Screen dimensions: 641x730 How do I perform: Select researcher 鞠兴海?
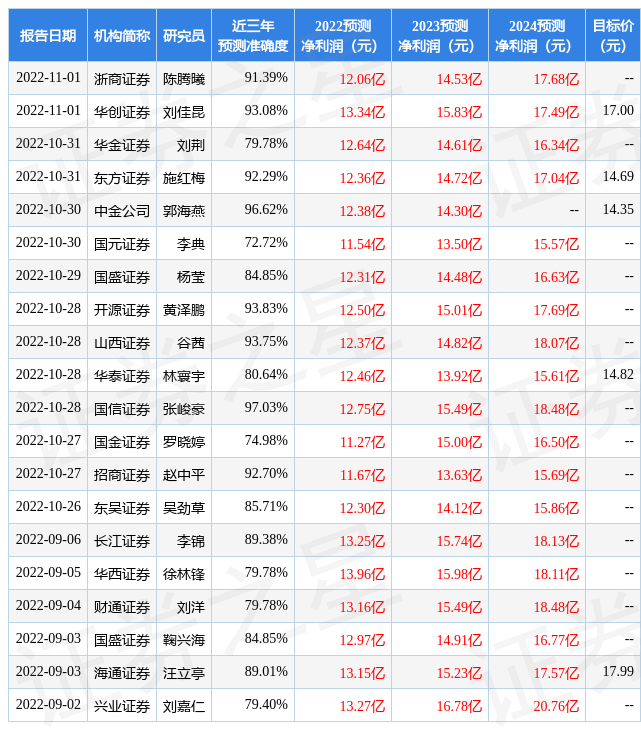pos(184,641)
